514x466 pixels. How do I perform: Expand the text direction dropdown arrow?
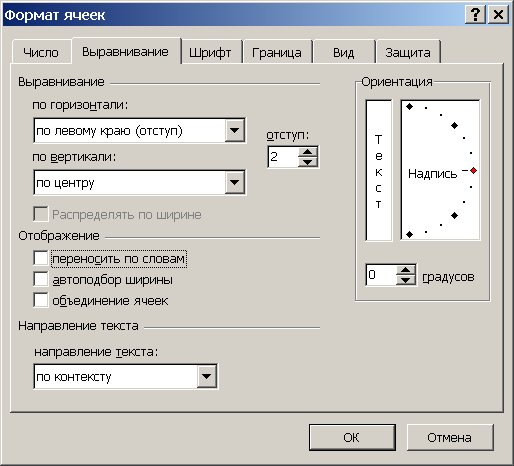click(207, 377)
